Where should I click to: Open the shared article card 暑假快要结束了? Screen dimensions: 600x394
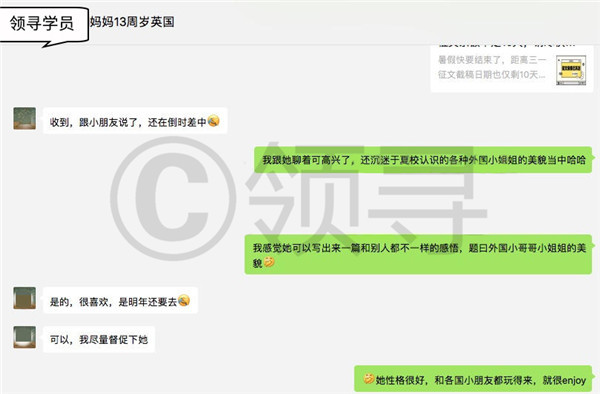click(x=512, y=68)
